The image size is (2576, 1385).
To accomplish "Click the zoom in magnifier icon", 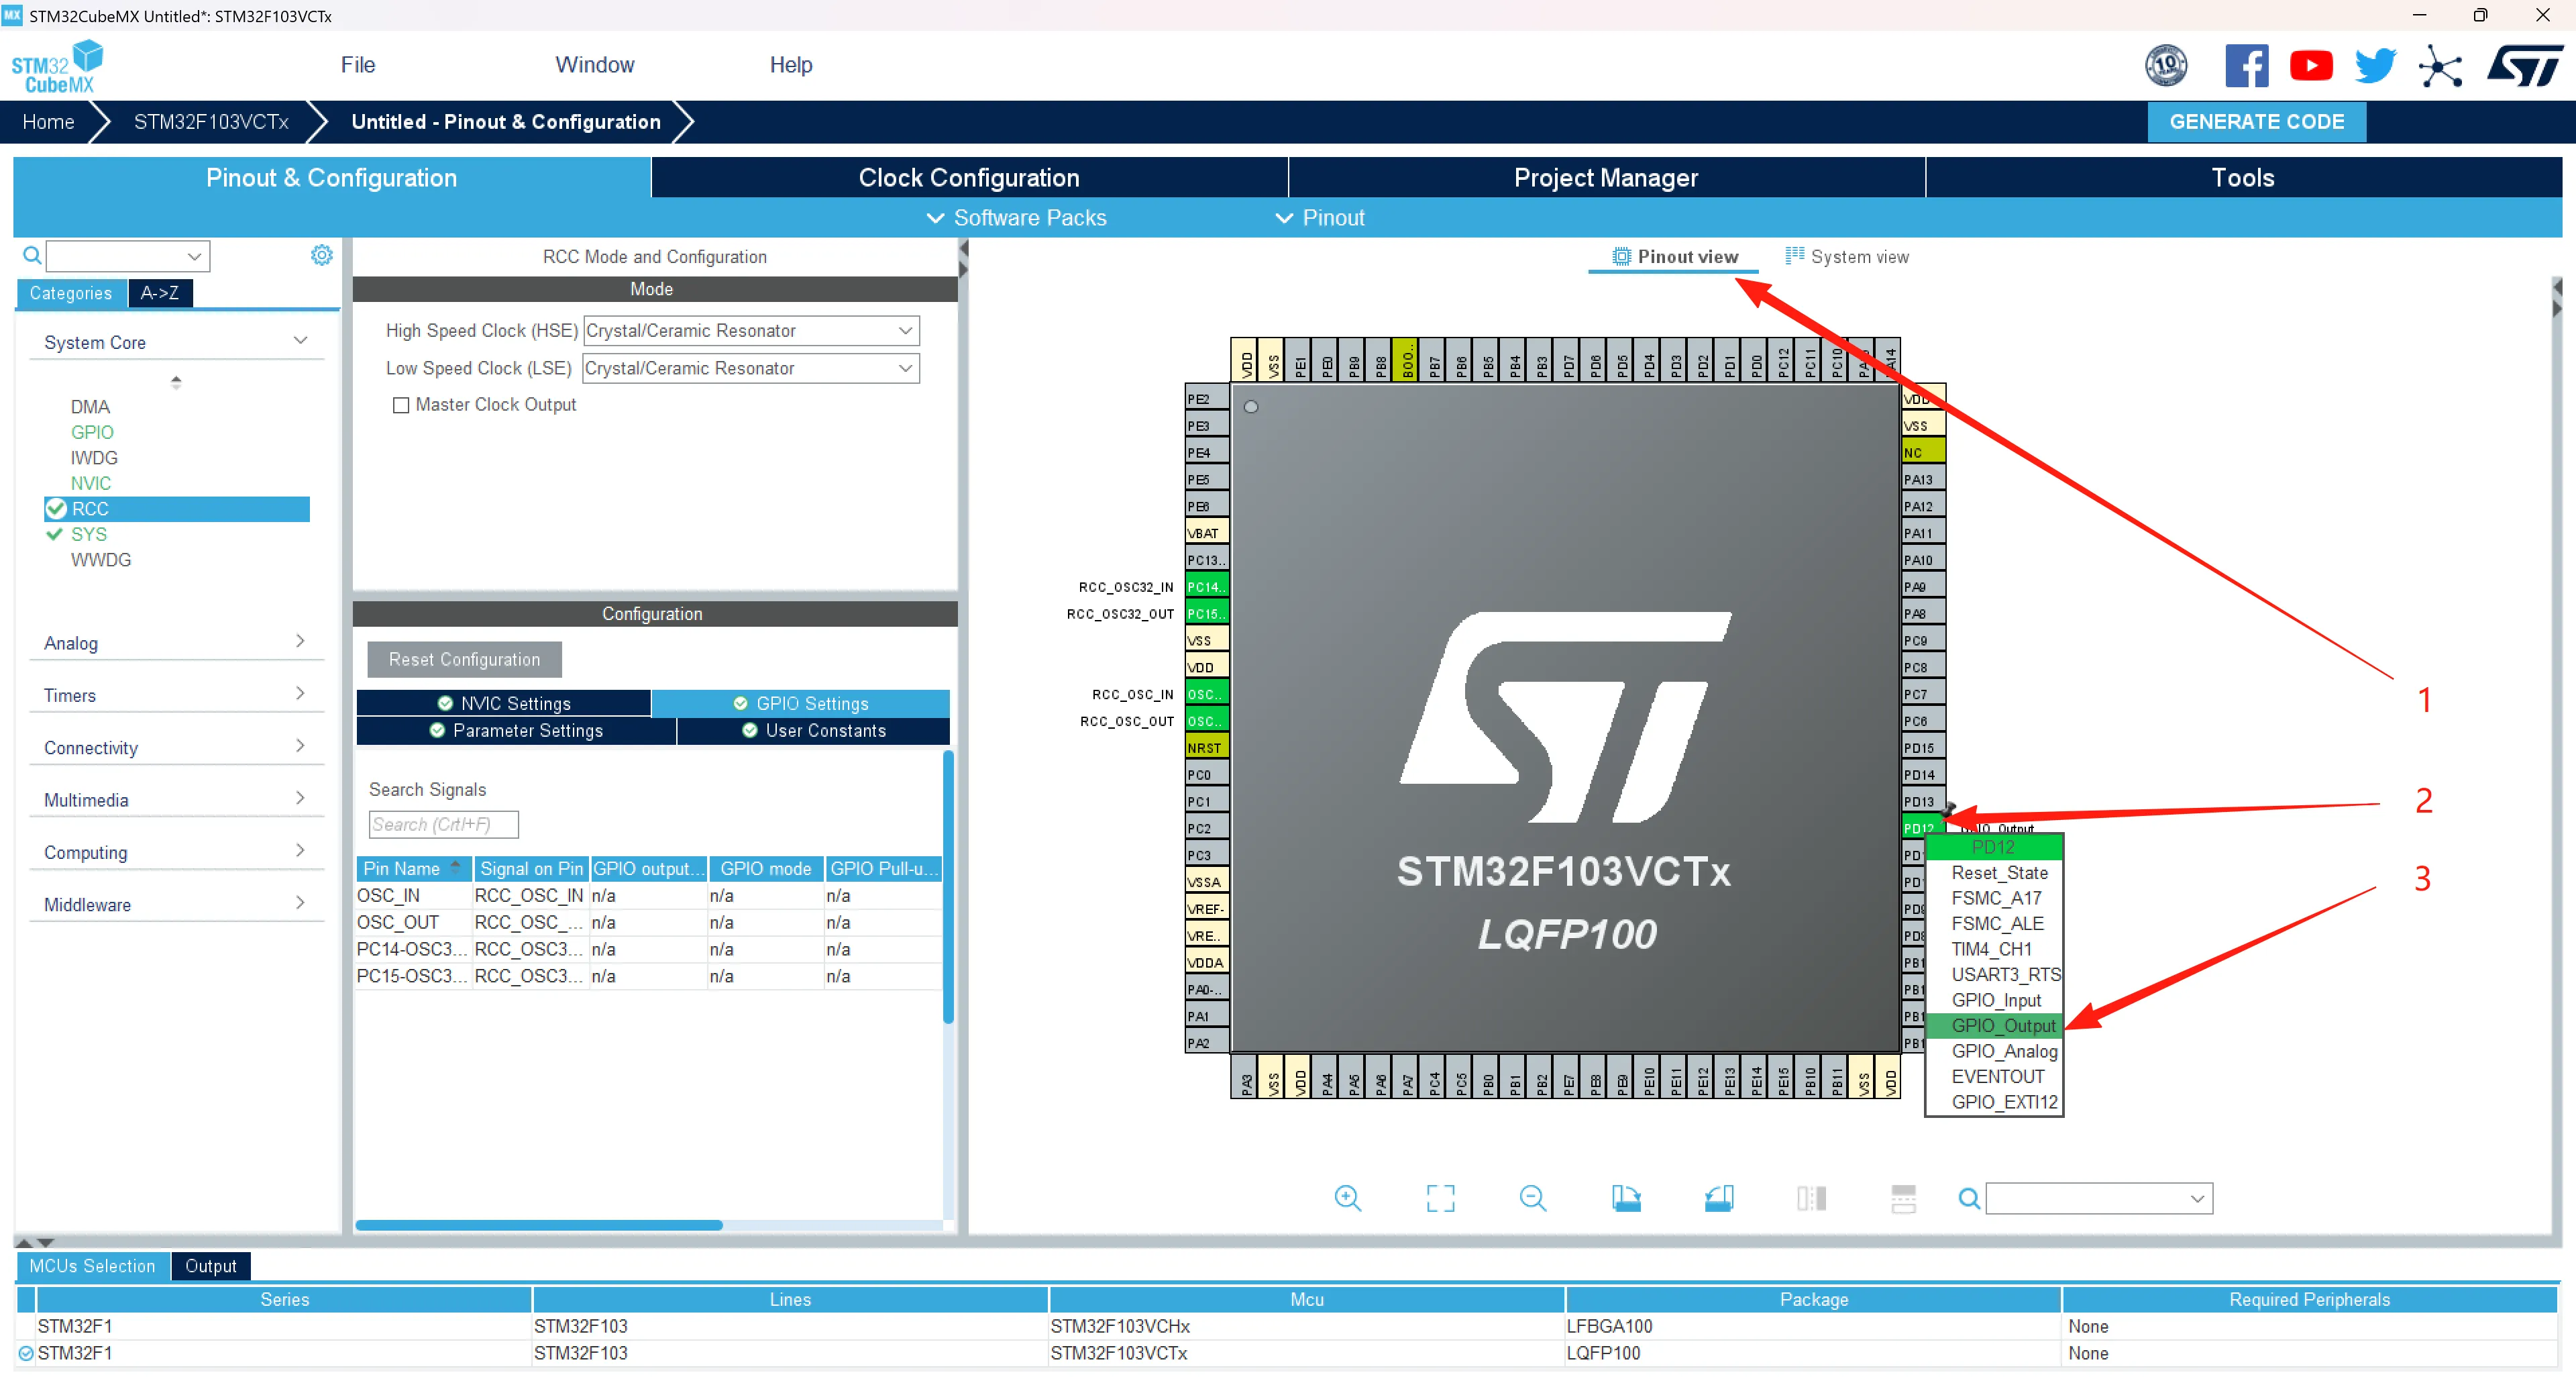I will tap(1347, 1198).
